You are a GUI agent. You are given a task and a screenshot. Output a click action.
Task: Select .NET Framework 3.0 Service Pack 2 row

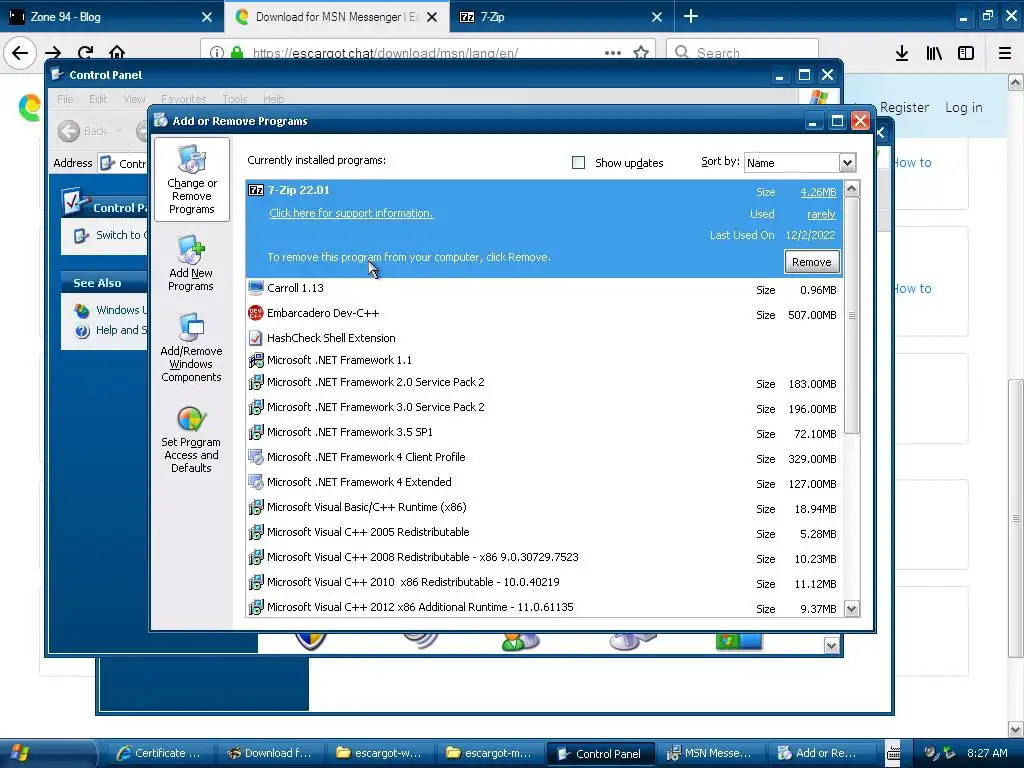(545, 408)
